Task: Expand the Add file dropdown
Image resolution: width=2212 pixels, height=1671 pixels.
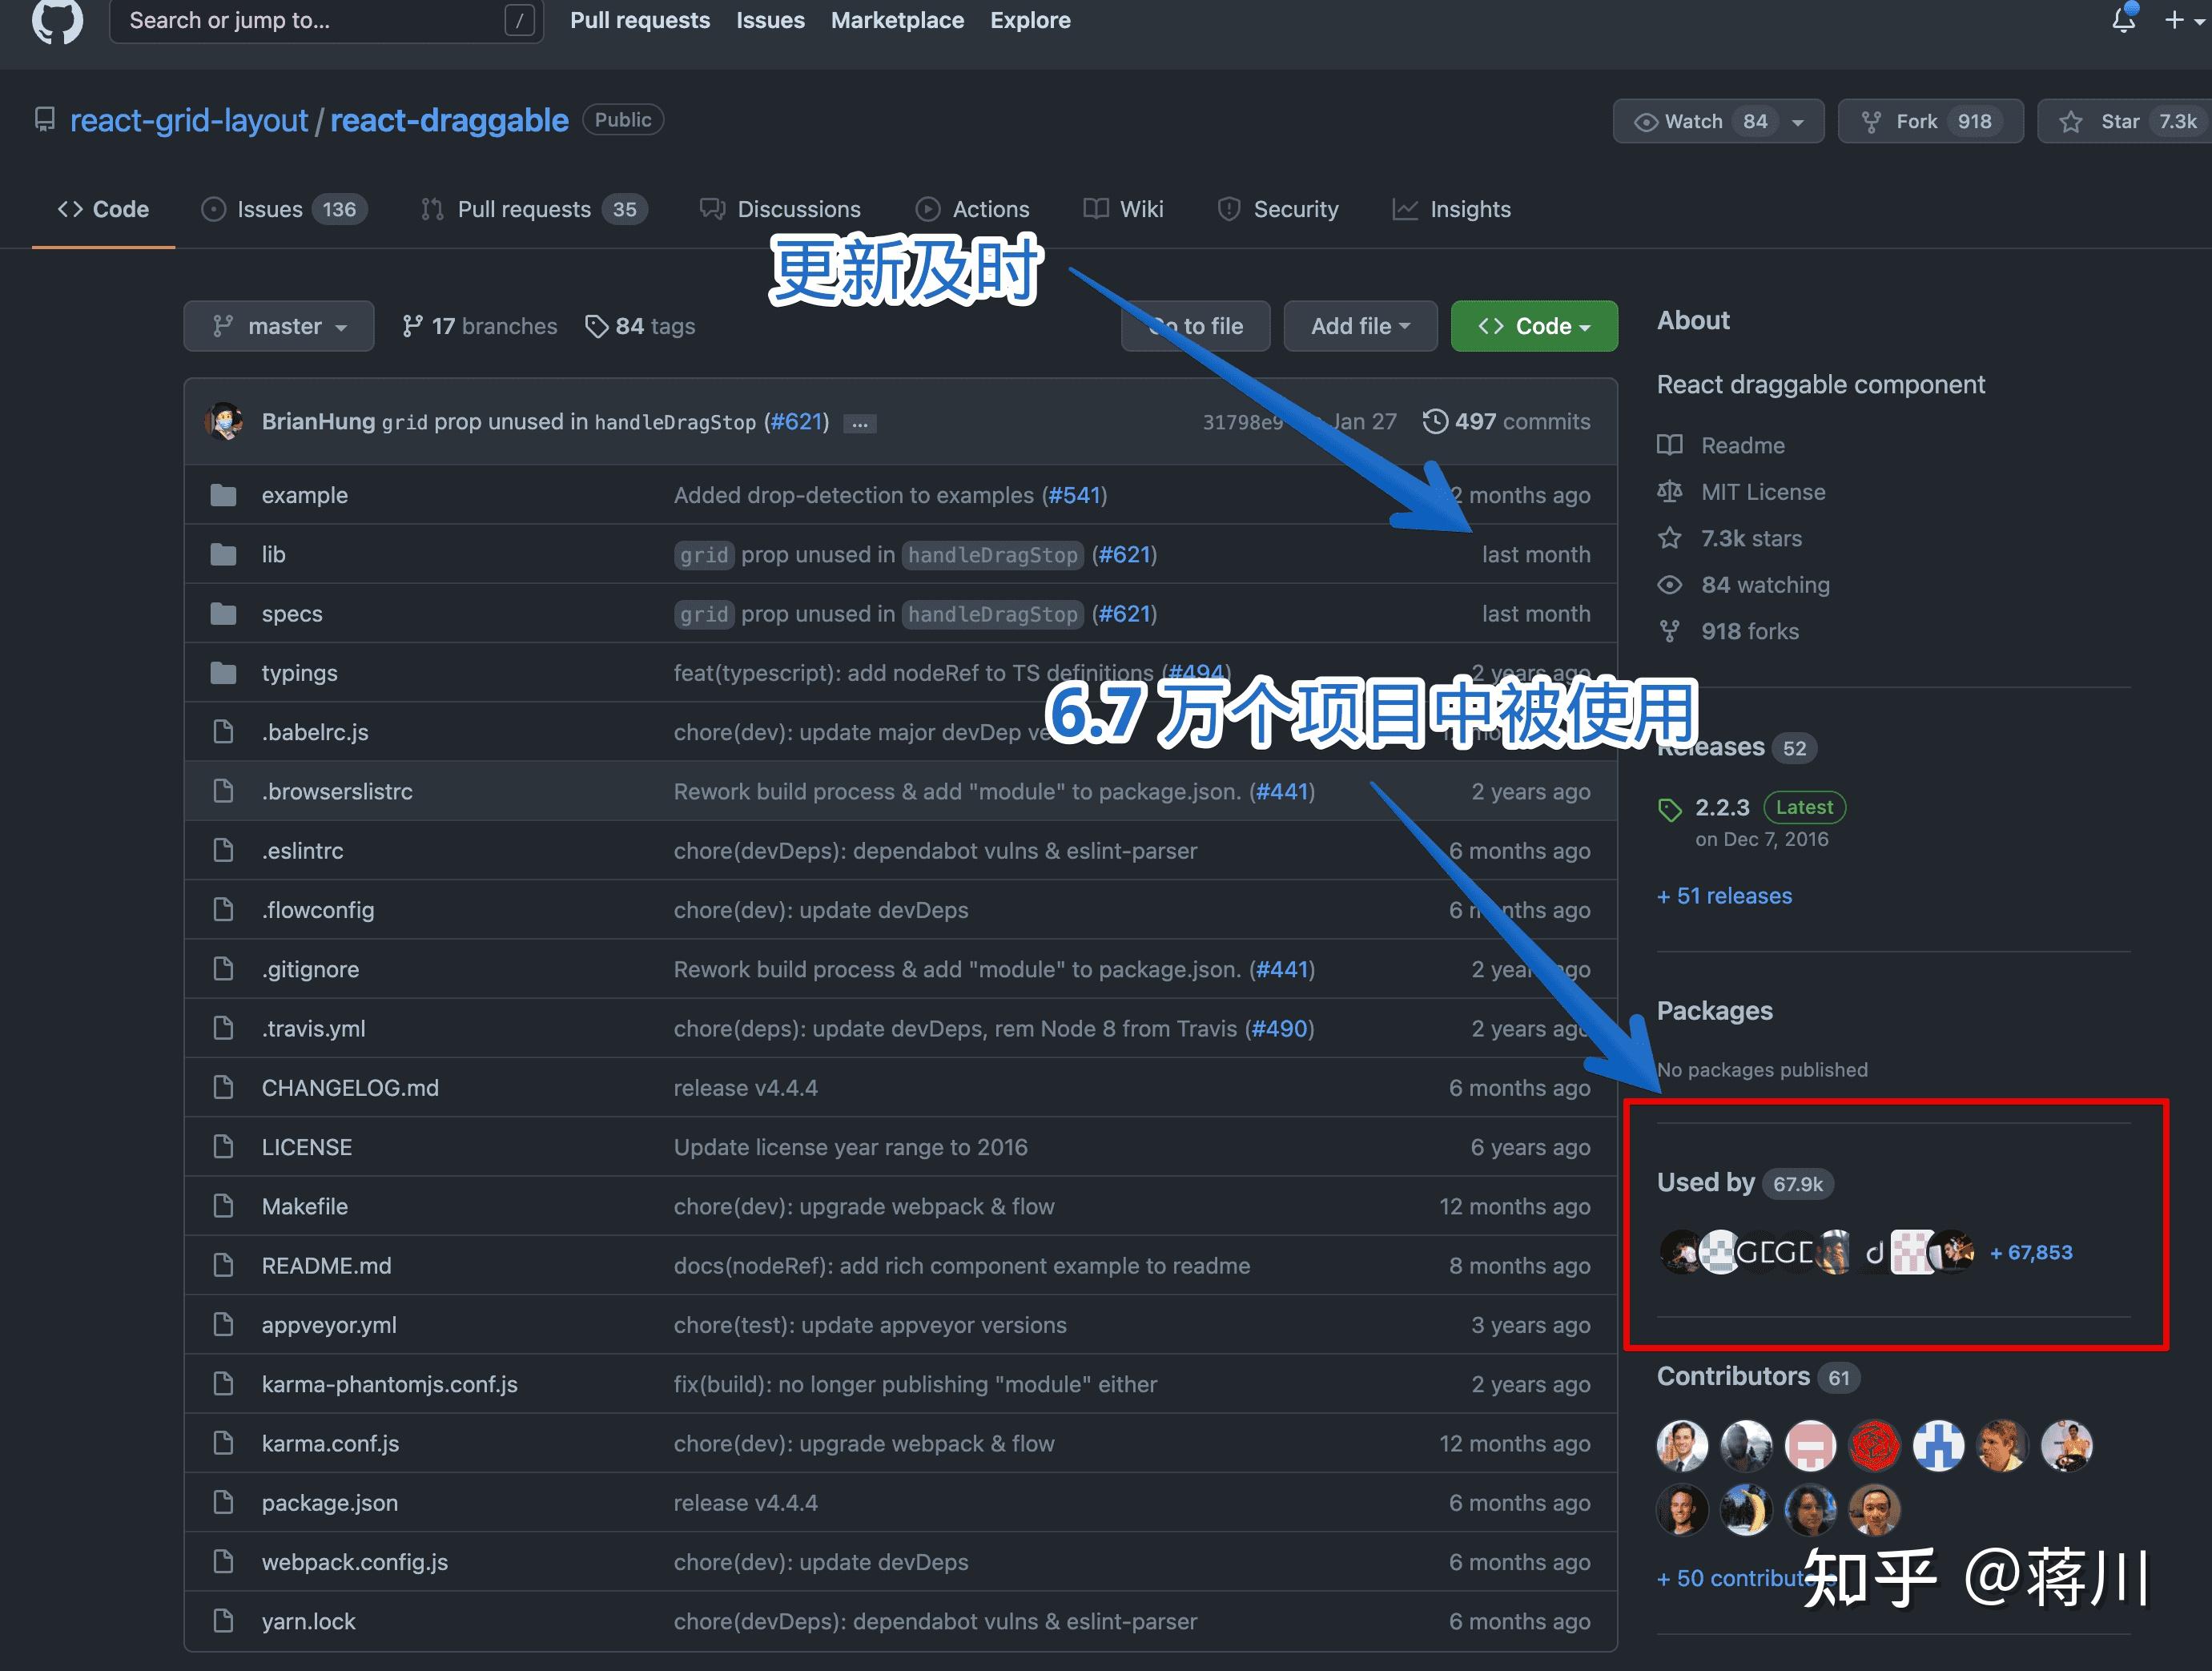Action: (1360, 326)
